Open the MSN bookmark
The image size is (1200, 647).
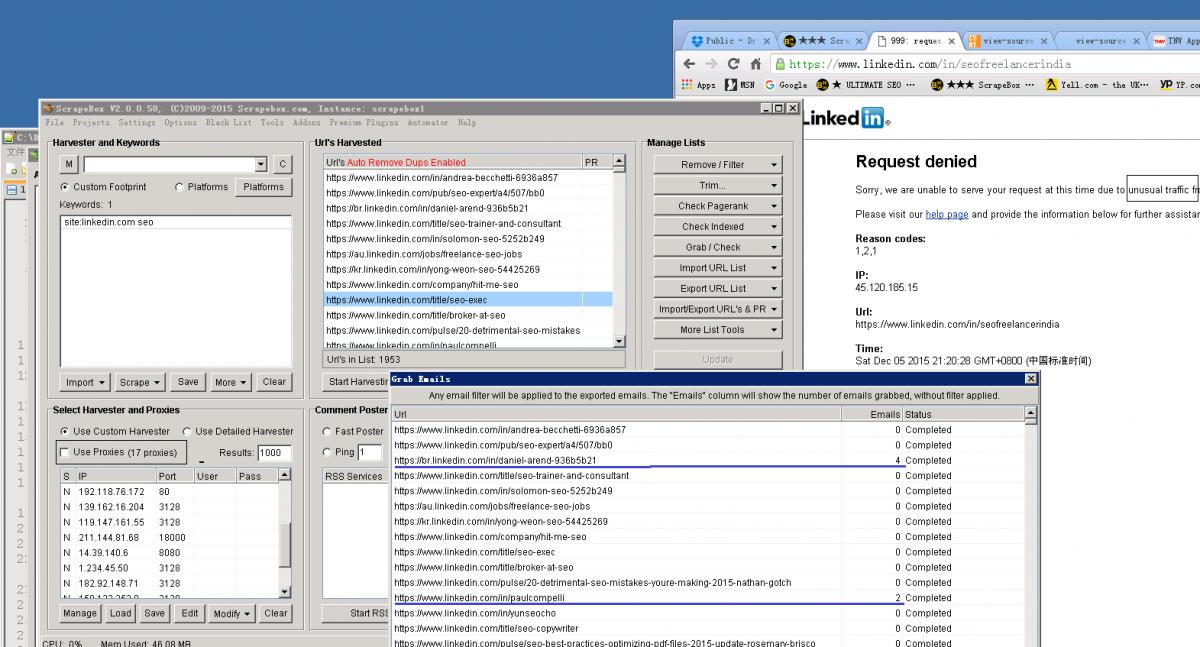(x=739, y=85)
